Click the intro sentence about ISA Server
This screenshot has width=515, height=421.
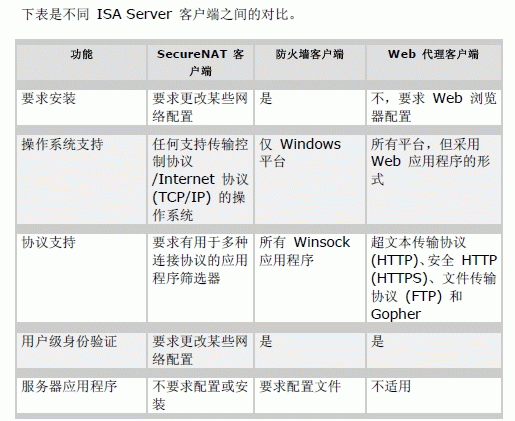pyautogui.click(x=159, y=15)
